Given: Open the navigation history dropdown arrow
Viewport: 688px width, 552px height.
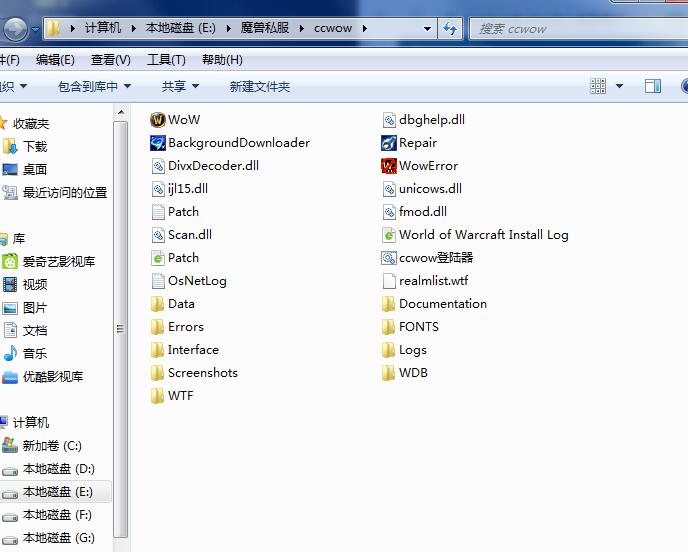Looking at the screenshot, I should tap(36, 29).
